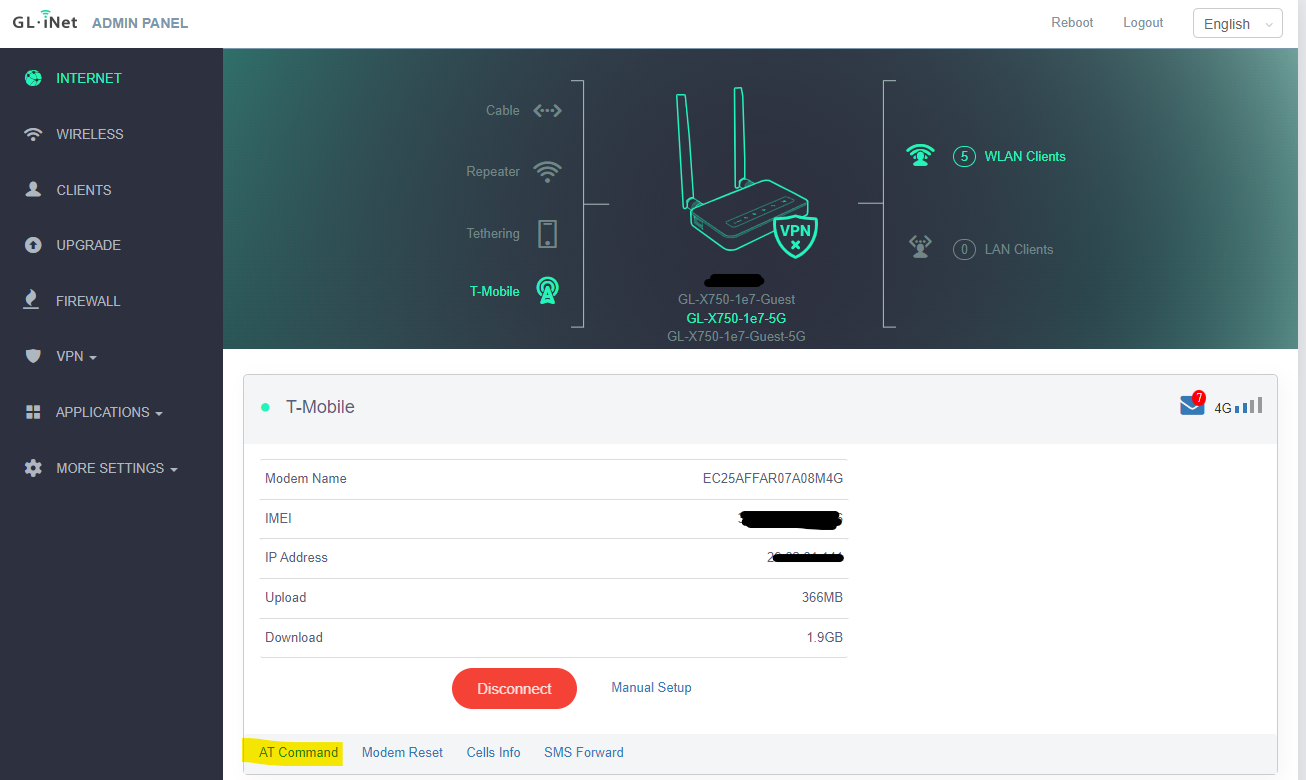Click the Cable connection icon
This screenshot has width=1306, height=780.
pyautogui.click(x=547, y=111)
